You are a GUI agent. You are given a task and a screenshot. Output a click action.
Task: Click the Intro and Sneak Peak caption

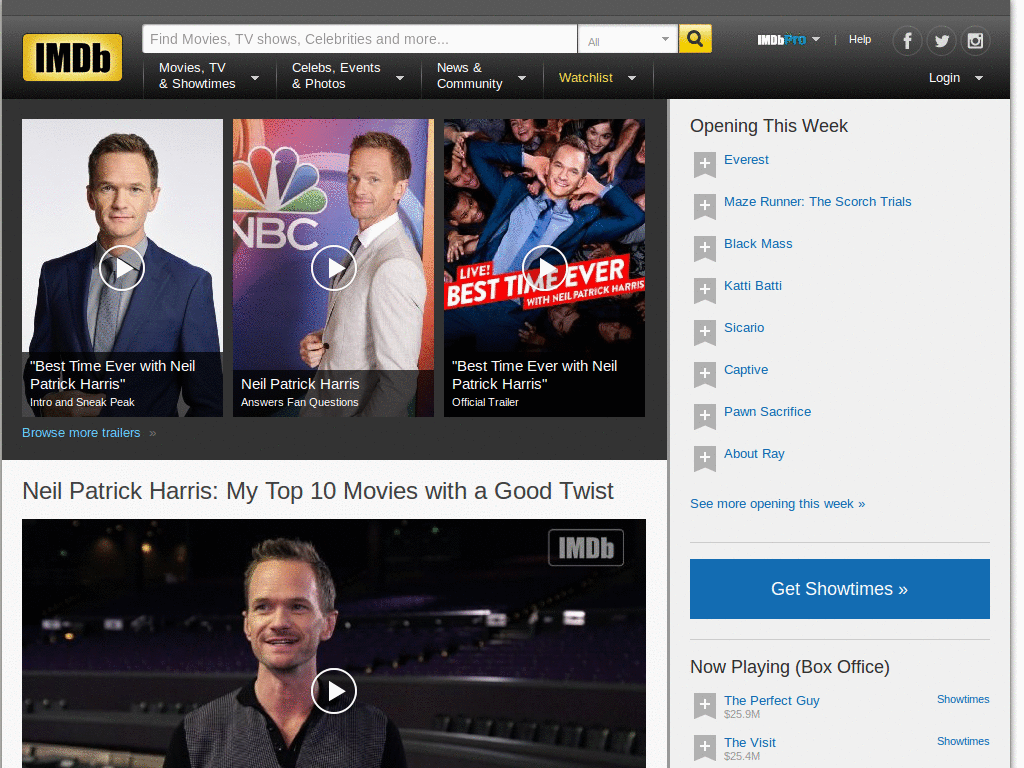coord(82,402)
